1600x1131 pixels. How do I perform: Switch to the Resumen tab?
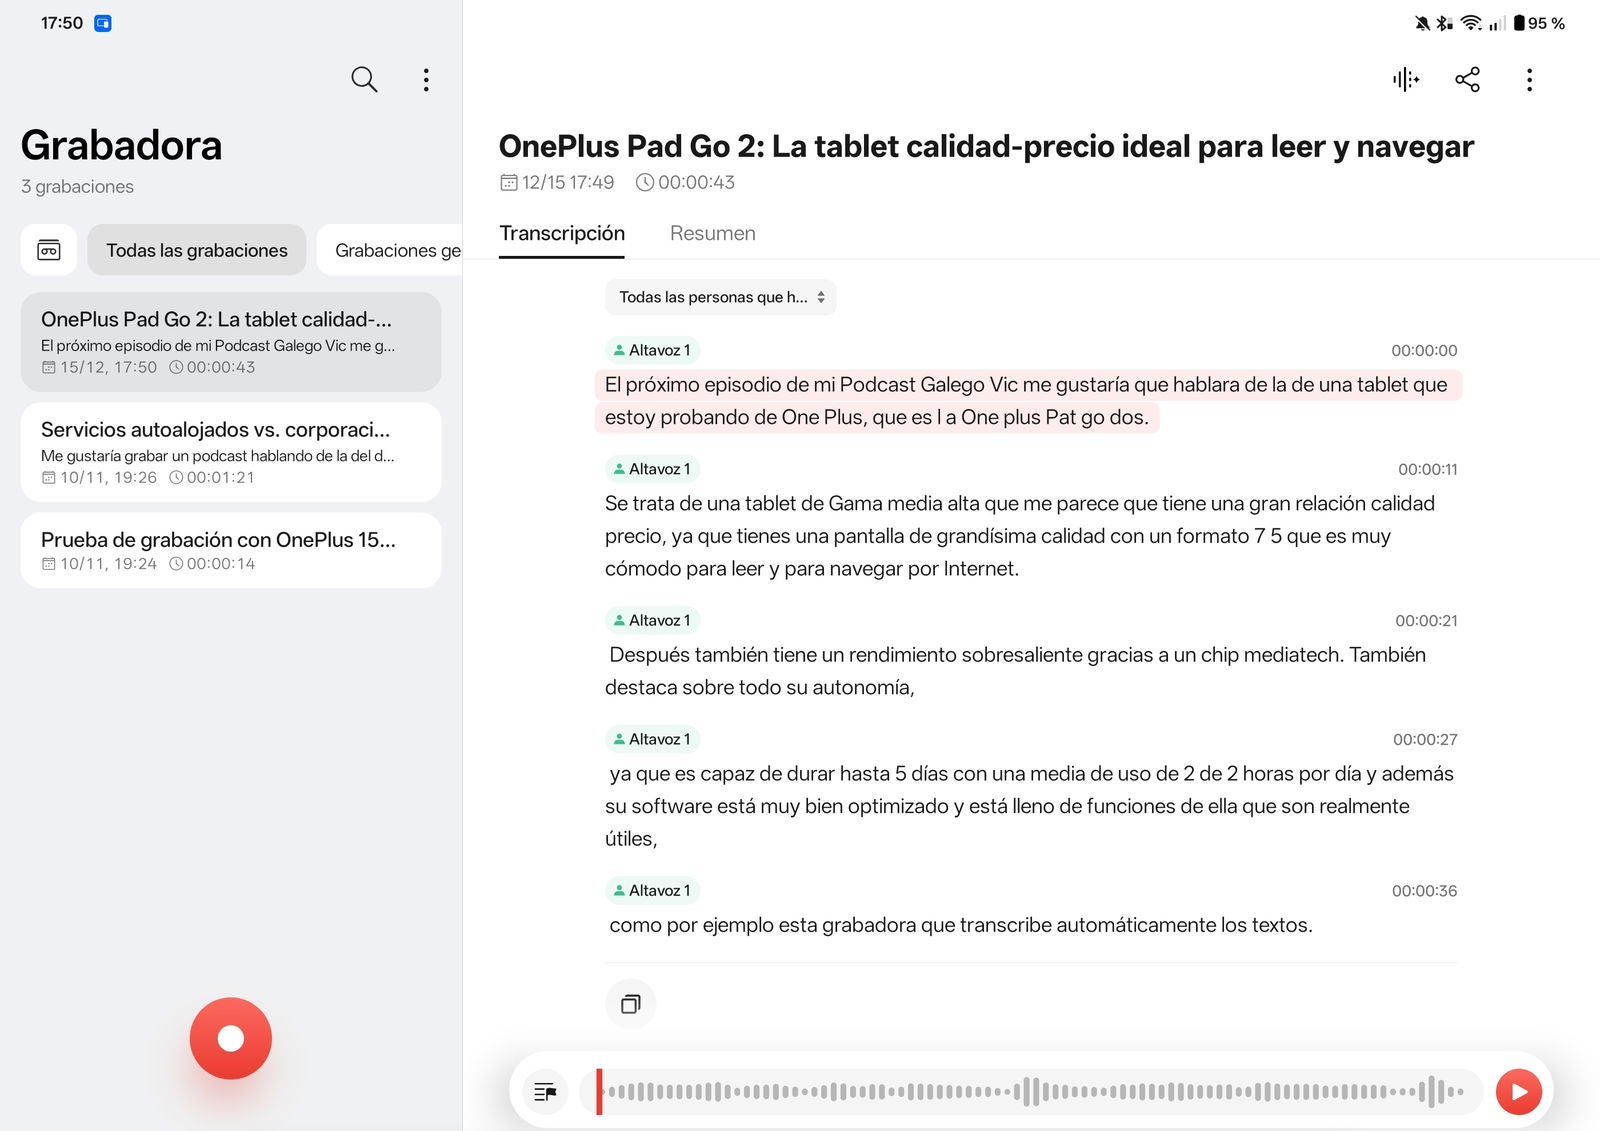click(712, 233)
